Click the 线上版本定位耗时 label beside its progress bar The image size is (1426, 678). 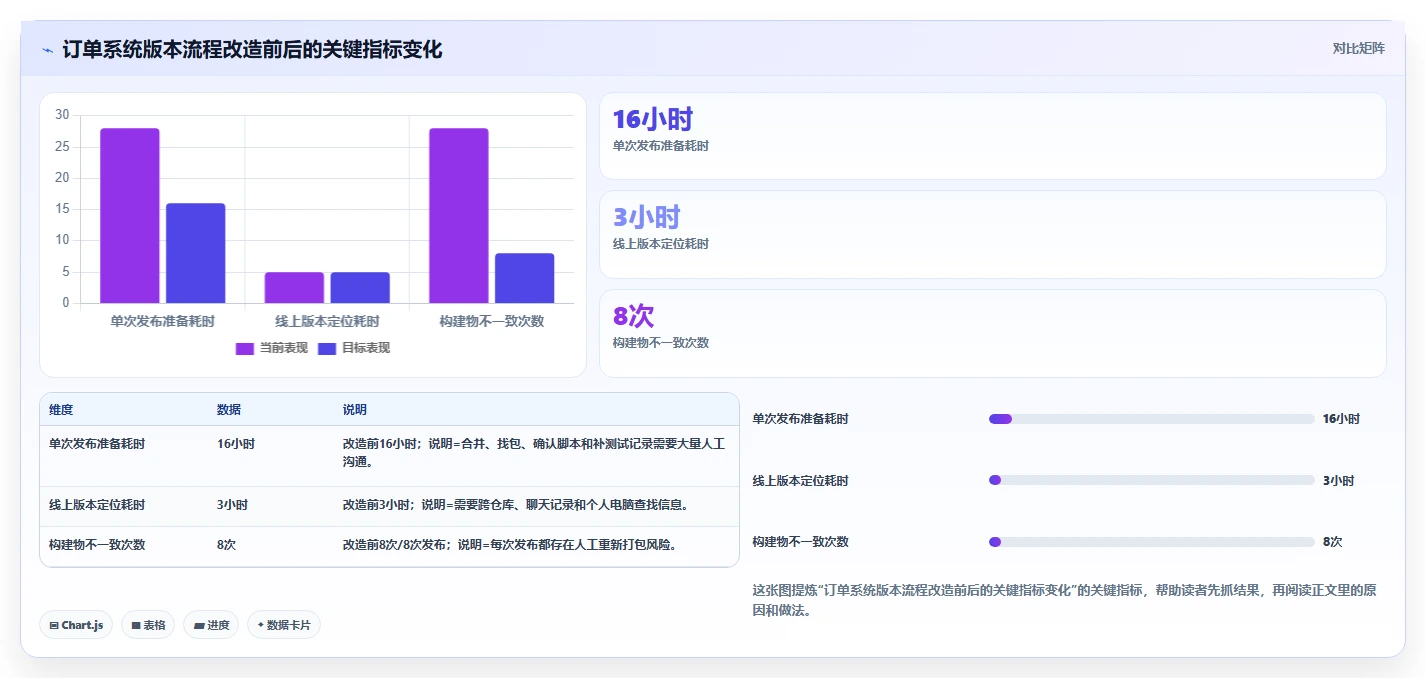tap(801, 481)
